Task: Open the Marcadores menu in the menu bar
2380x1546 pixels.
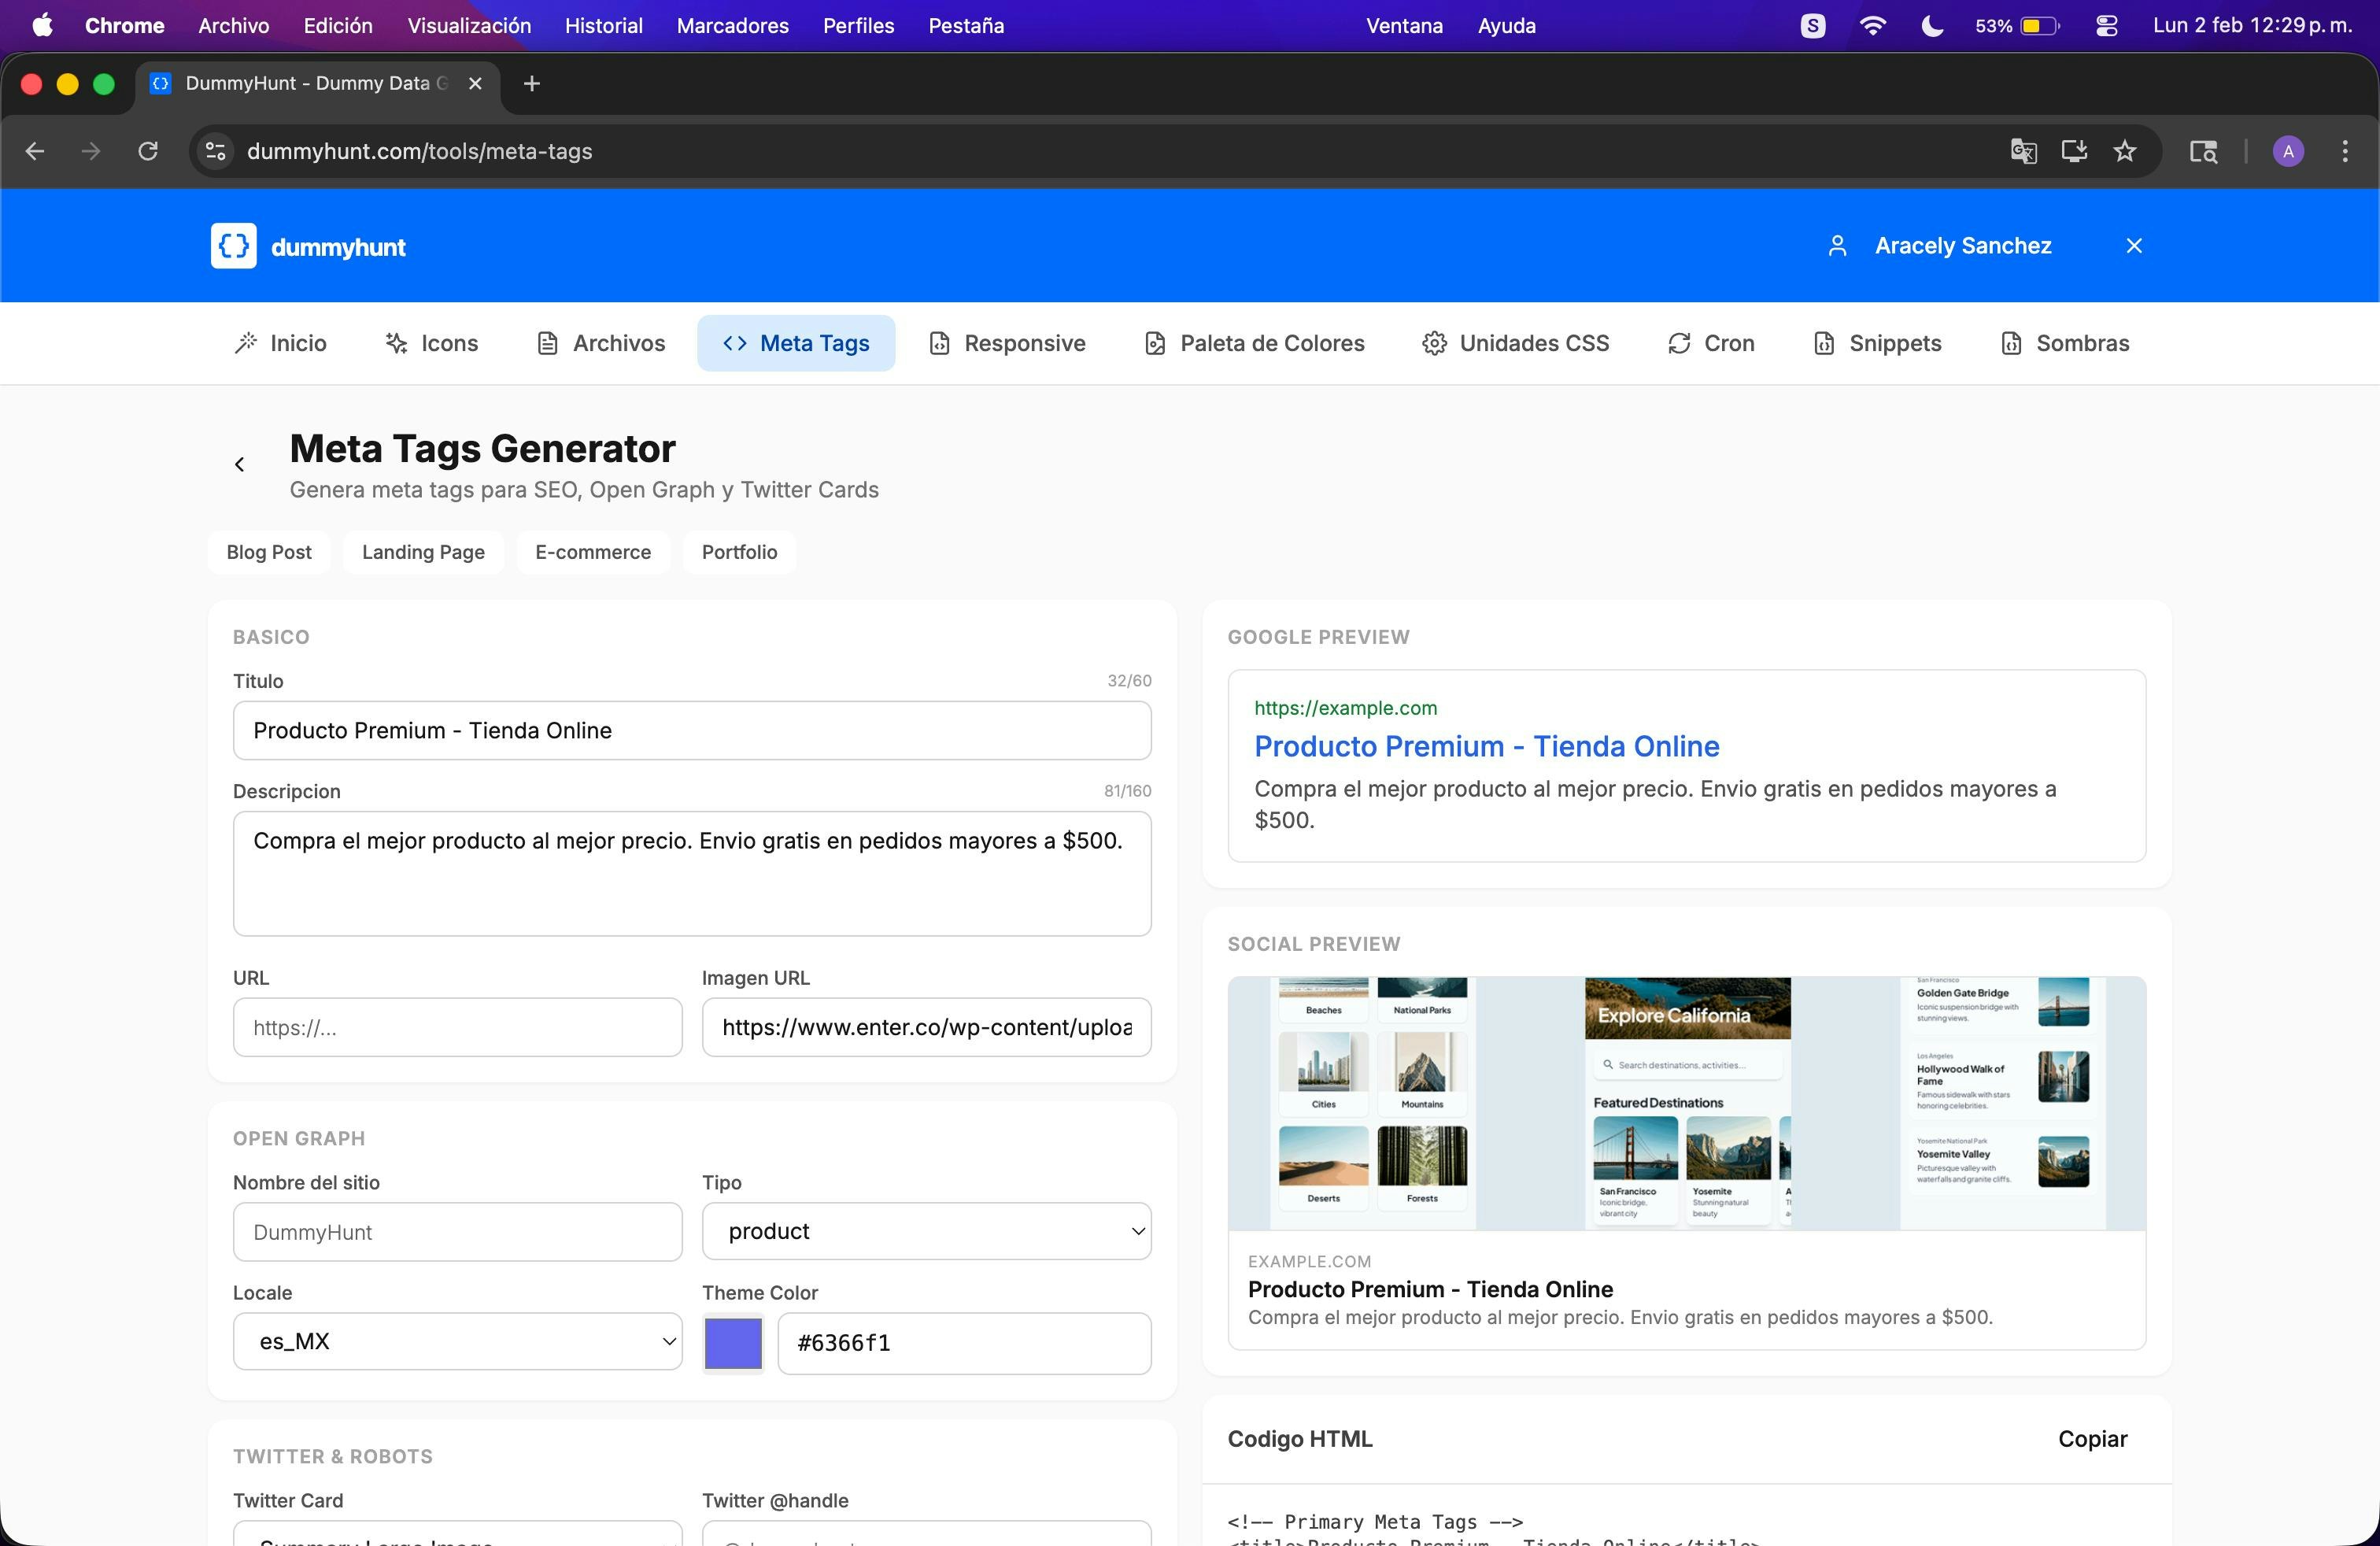Action: (732, 26)
